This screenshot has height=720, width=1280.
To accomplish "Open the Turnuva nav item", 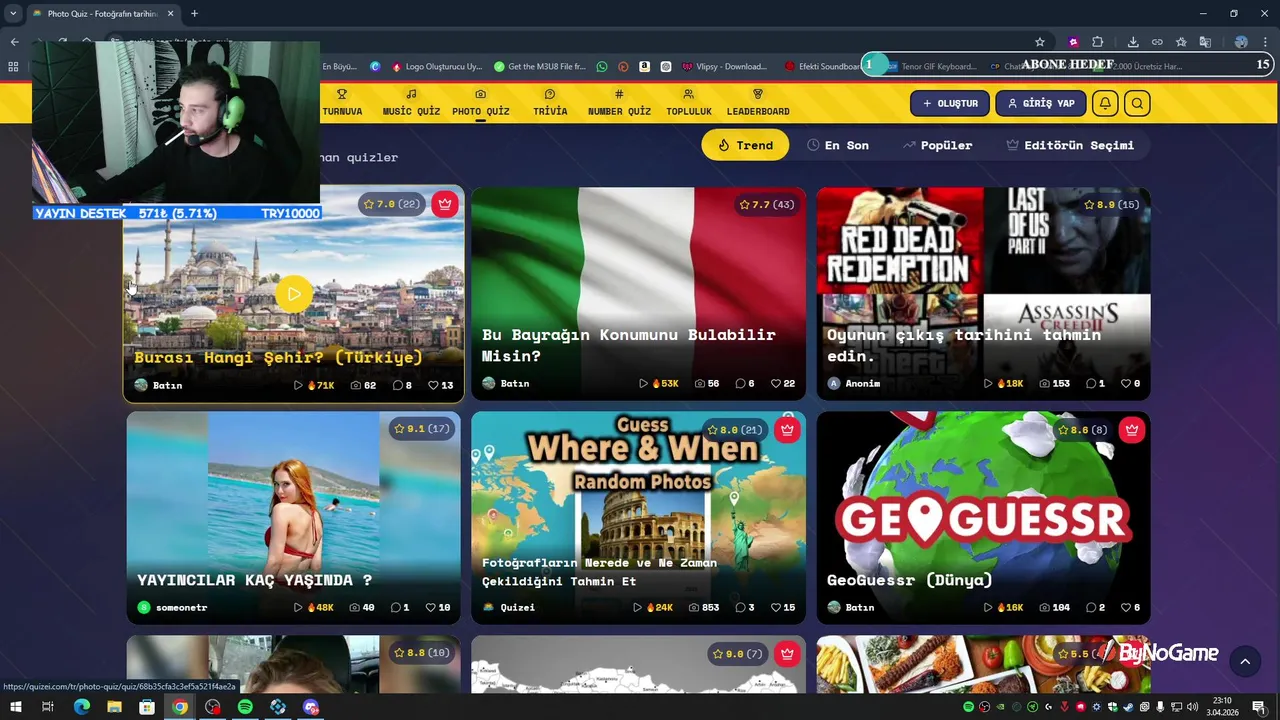I will click(x=342, y=102).
